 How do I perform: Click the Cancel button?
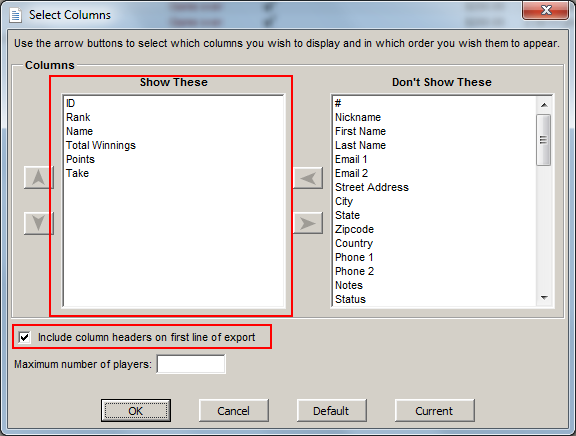[x=234, y=411]
